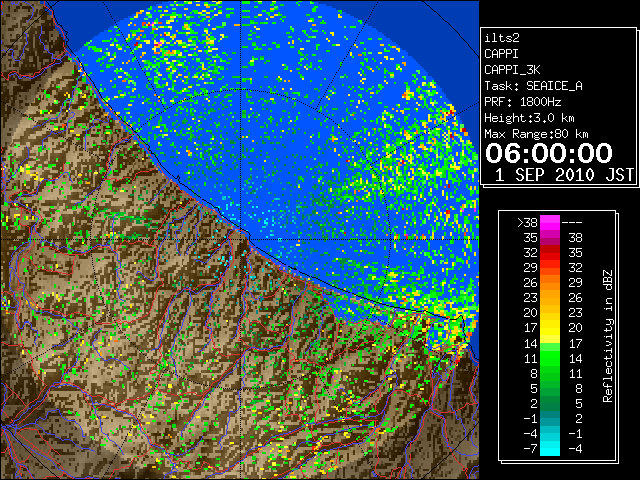Click the orange 26 dBZ legend swatch
Viewport: 640px width, 480px height.
[x=550, y=282]
